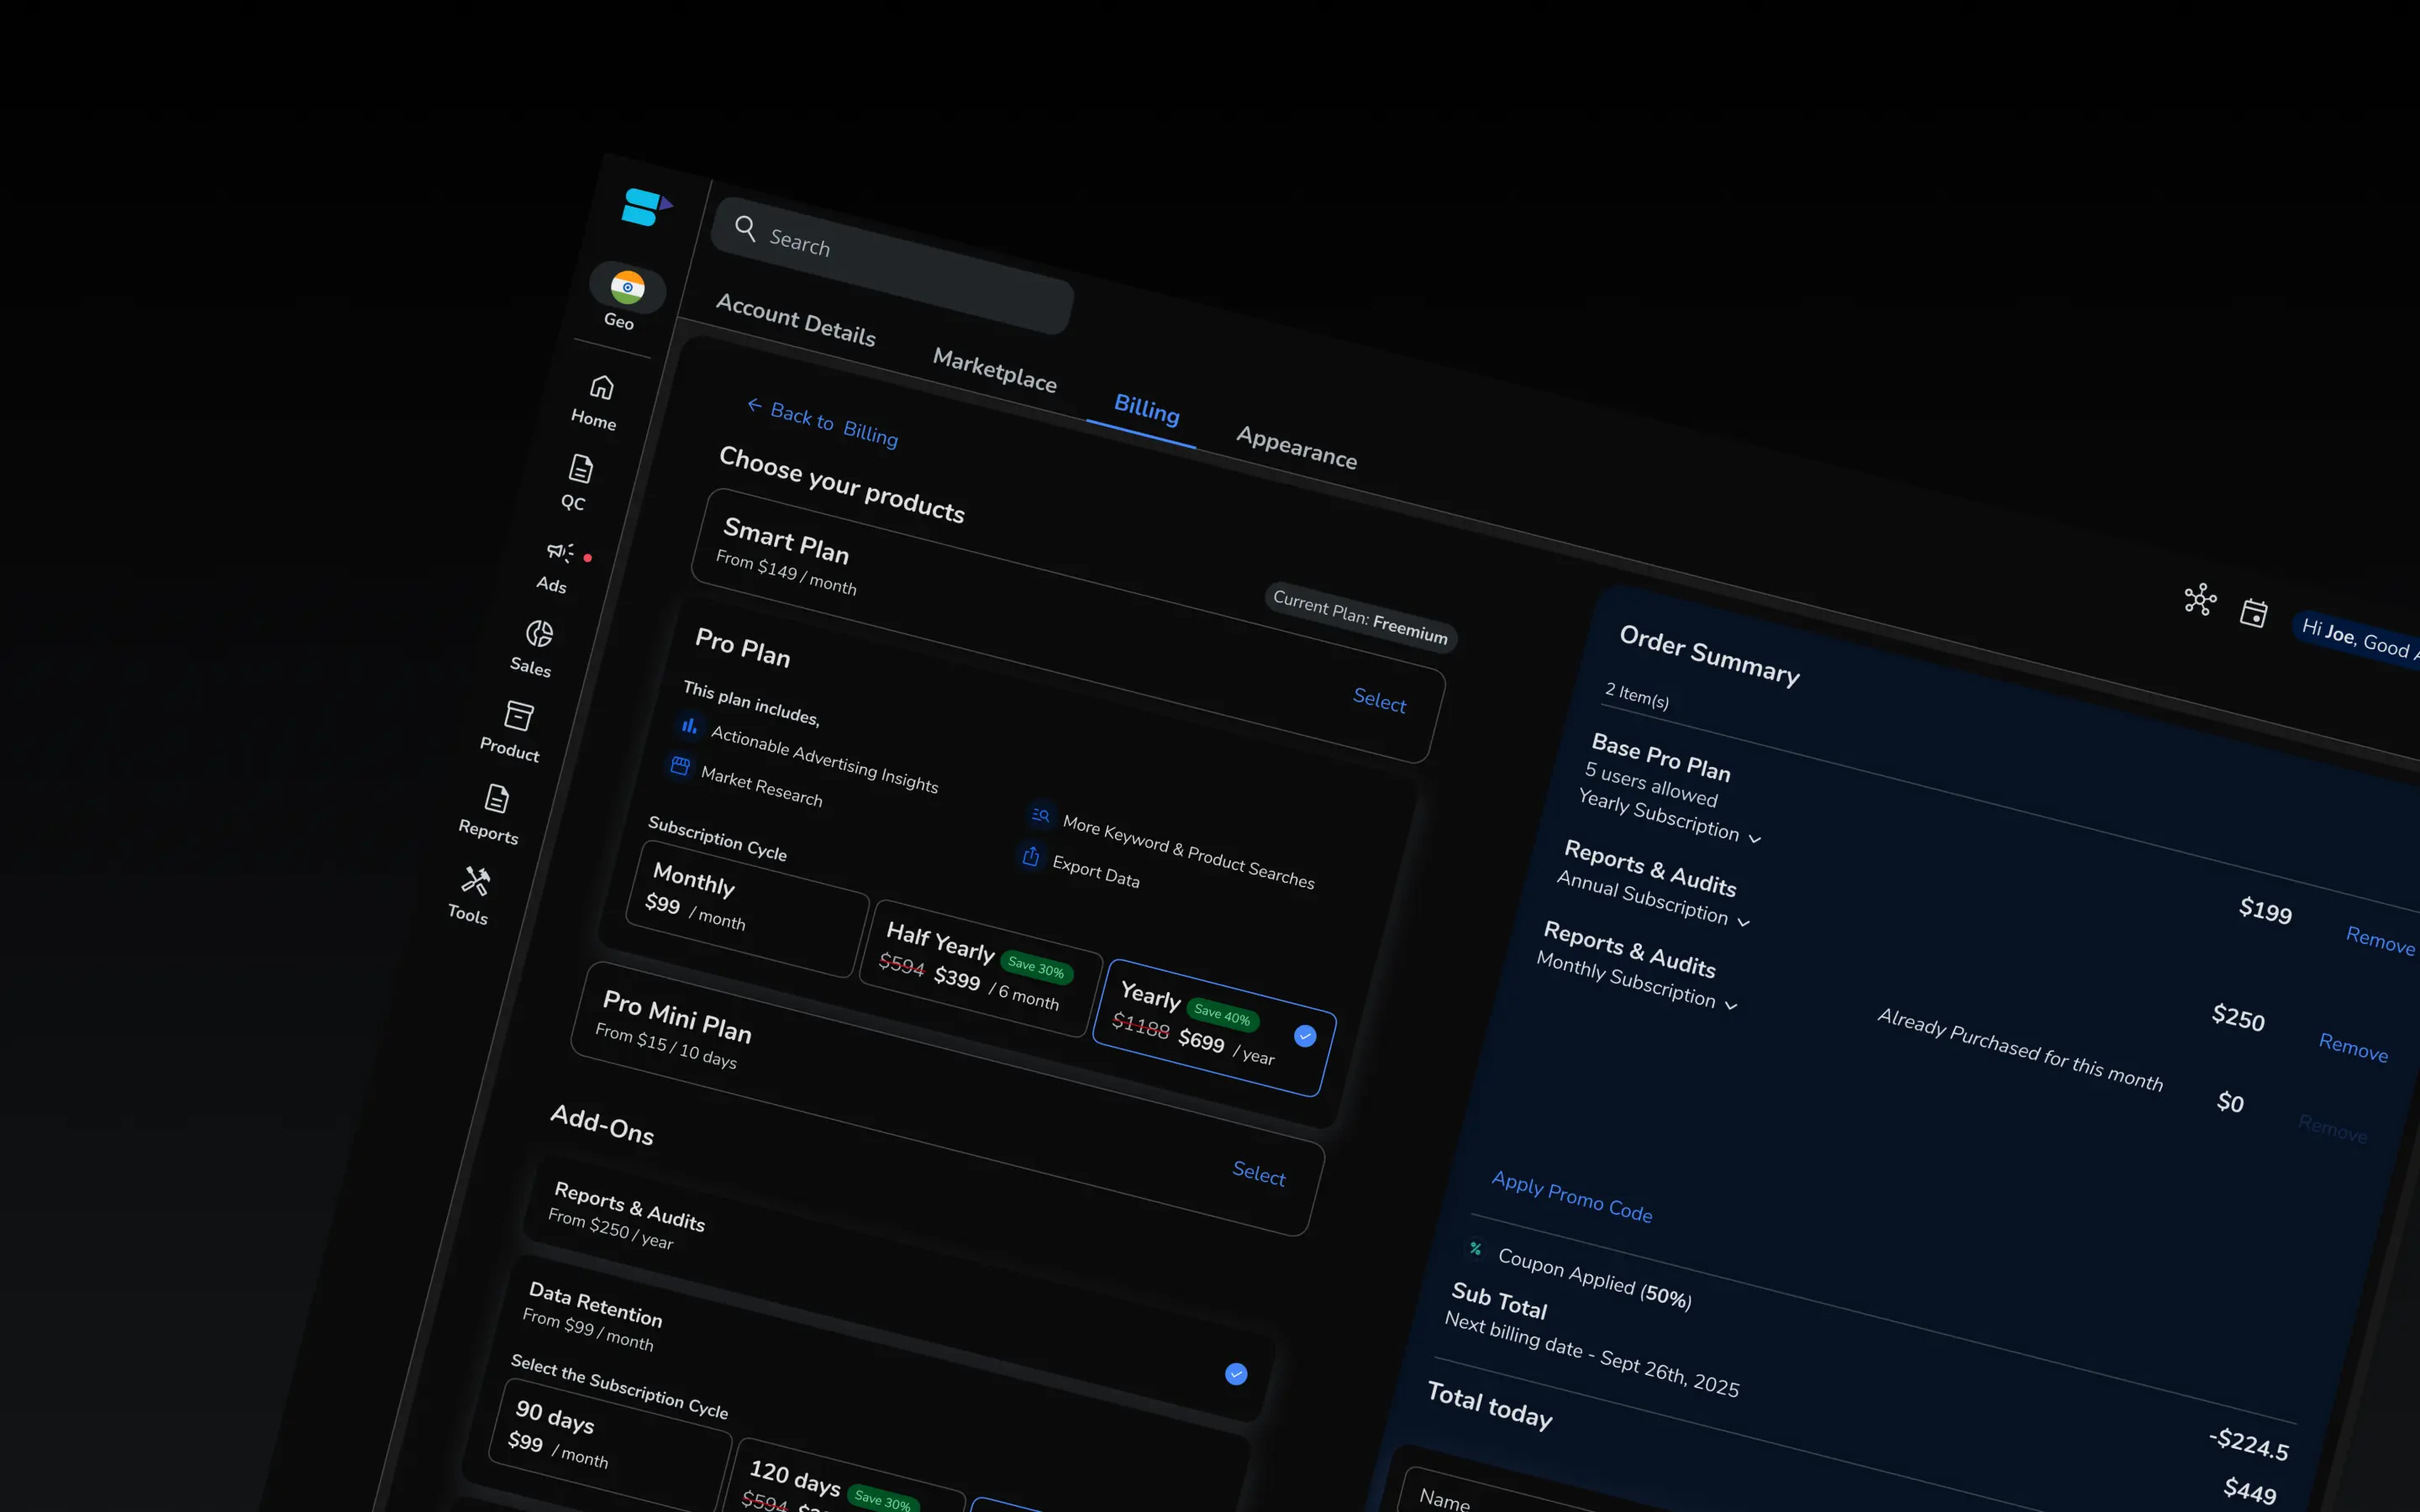Open the calendar icon in the header

(x=2254, y=613)
